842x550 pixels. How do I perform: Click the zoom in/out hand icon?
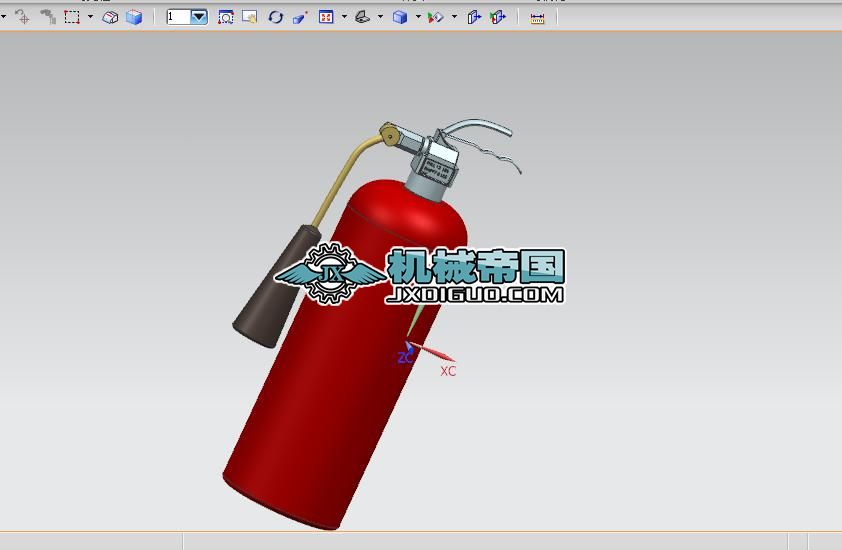[x=249, y=18]
